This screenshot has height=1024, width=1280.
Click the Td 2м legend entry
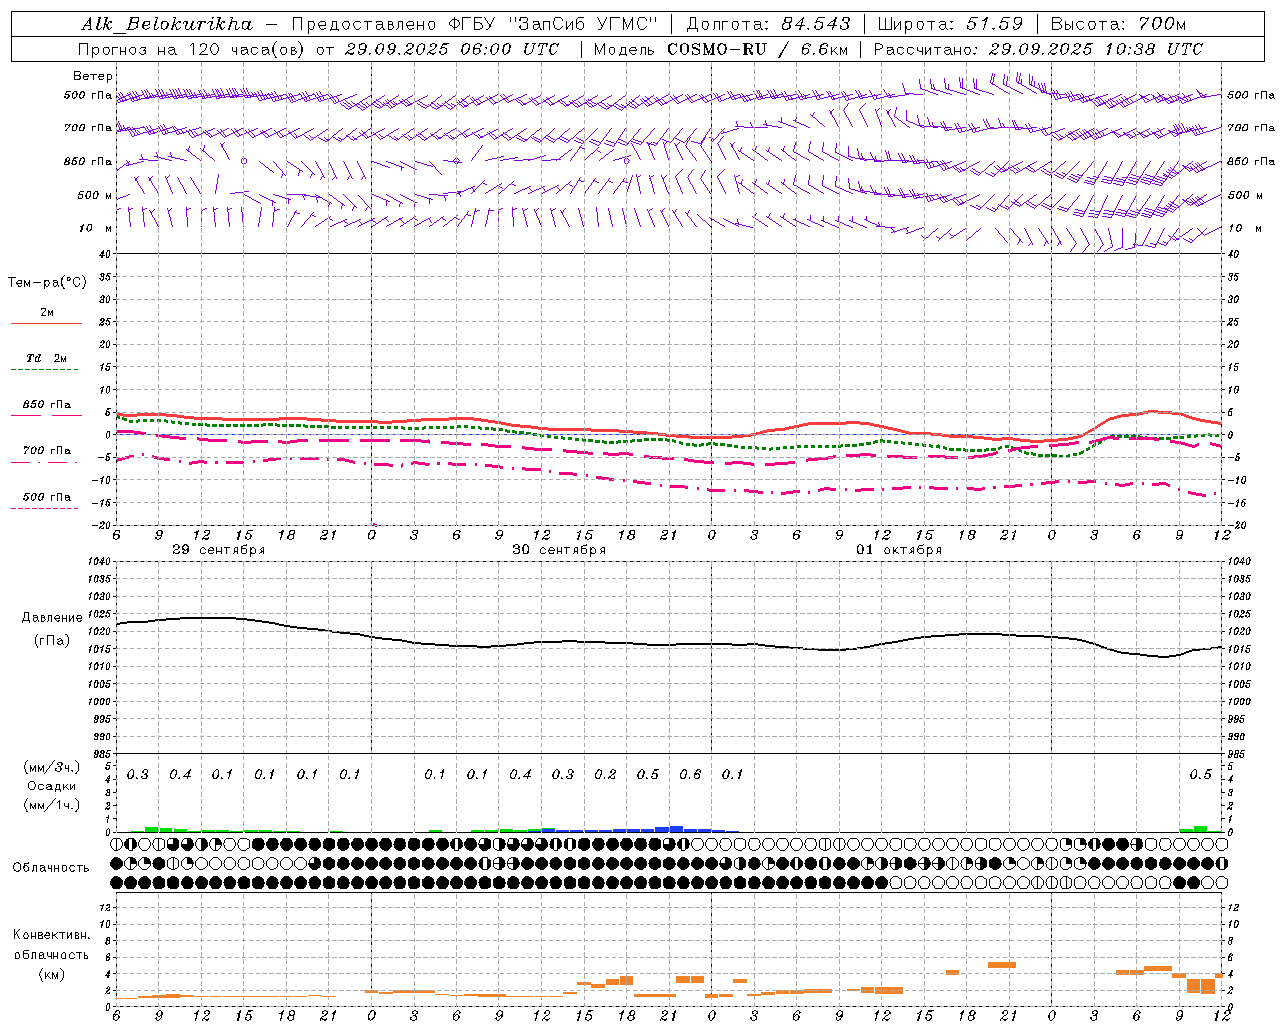click(x=47, y=358)
